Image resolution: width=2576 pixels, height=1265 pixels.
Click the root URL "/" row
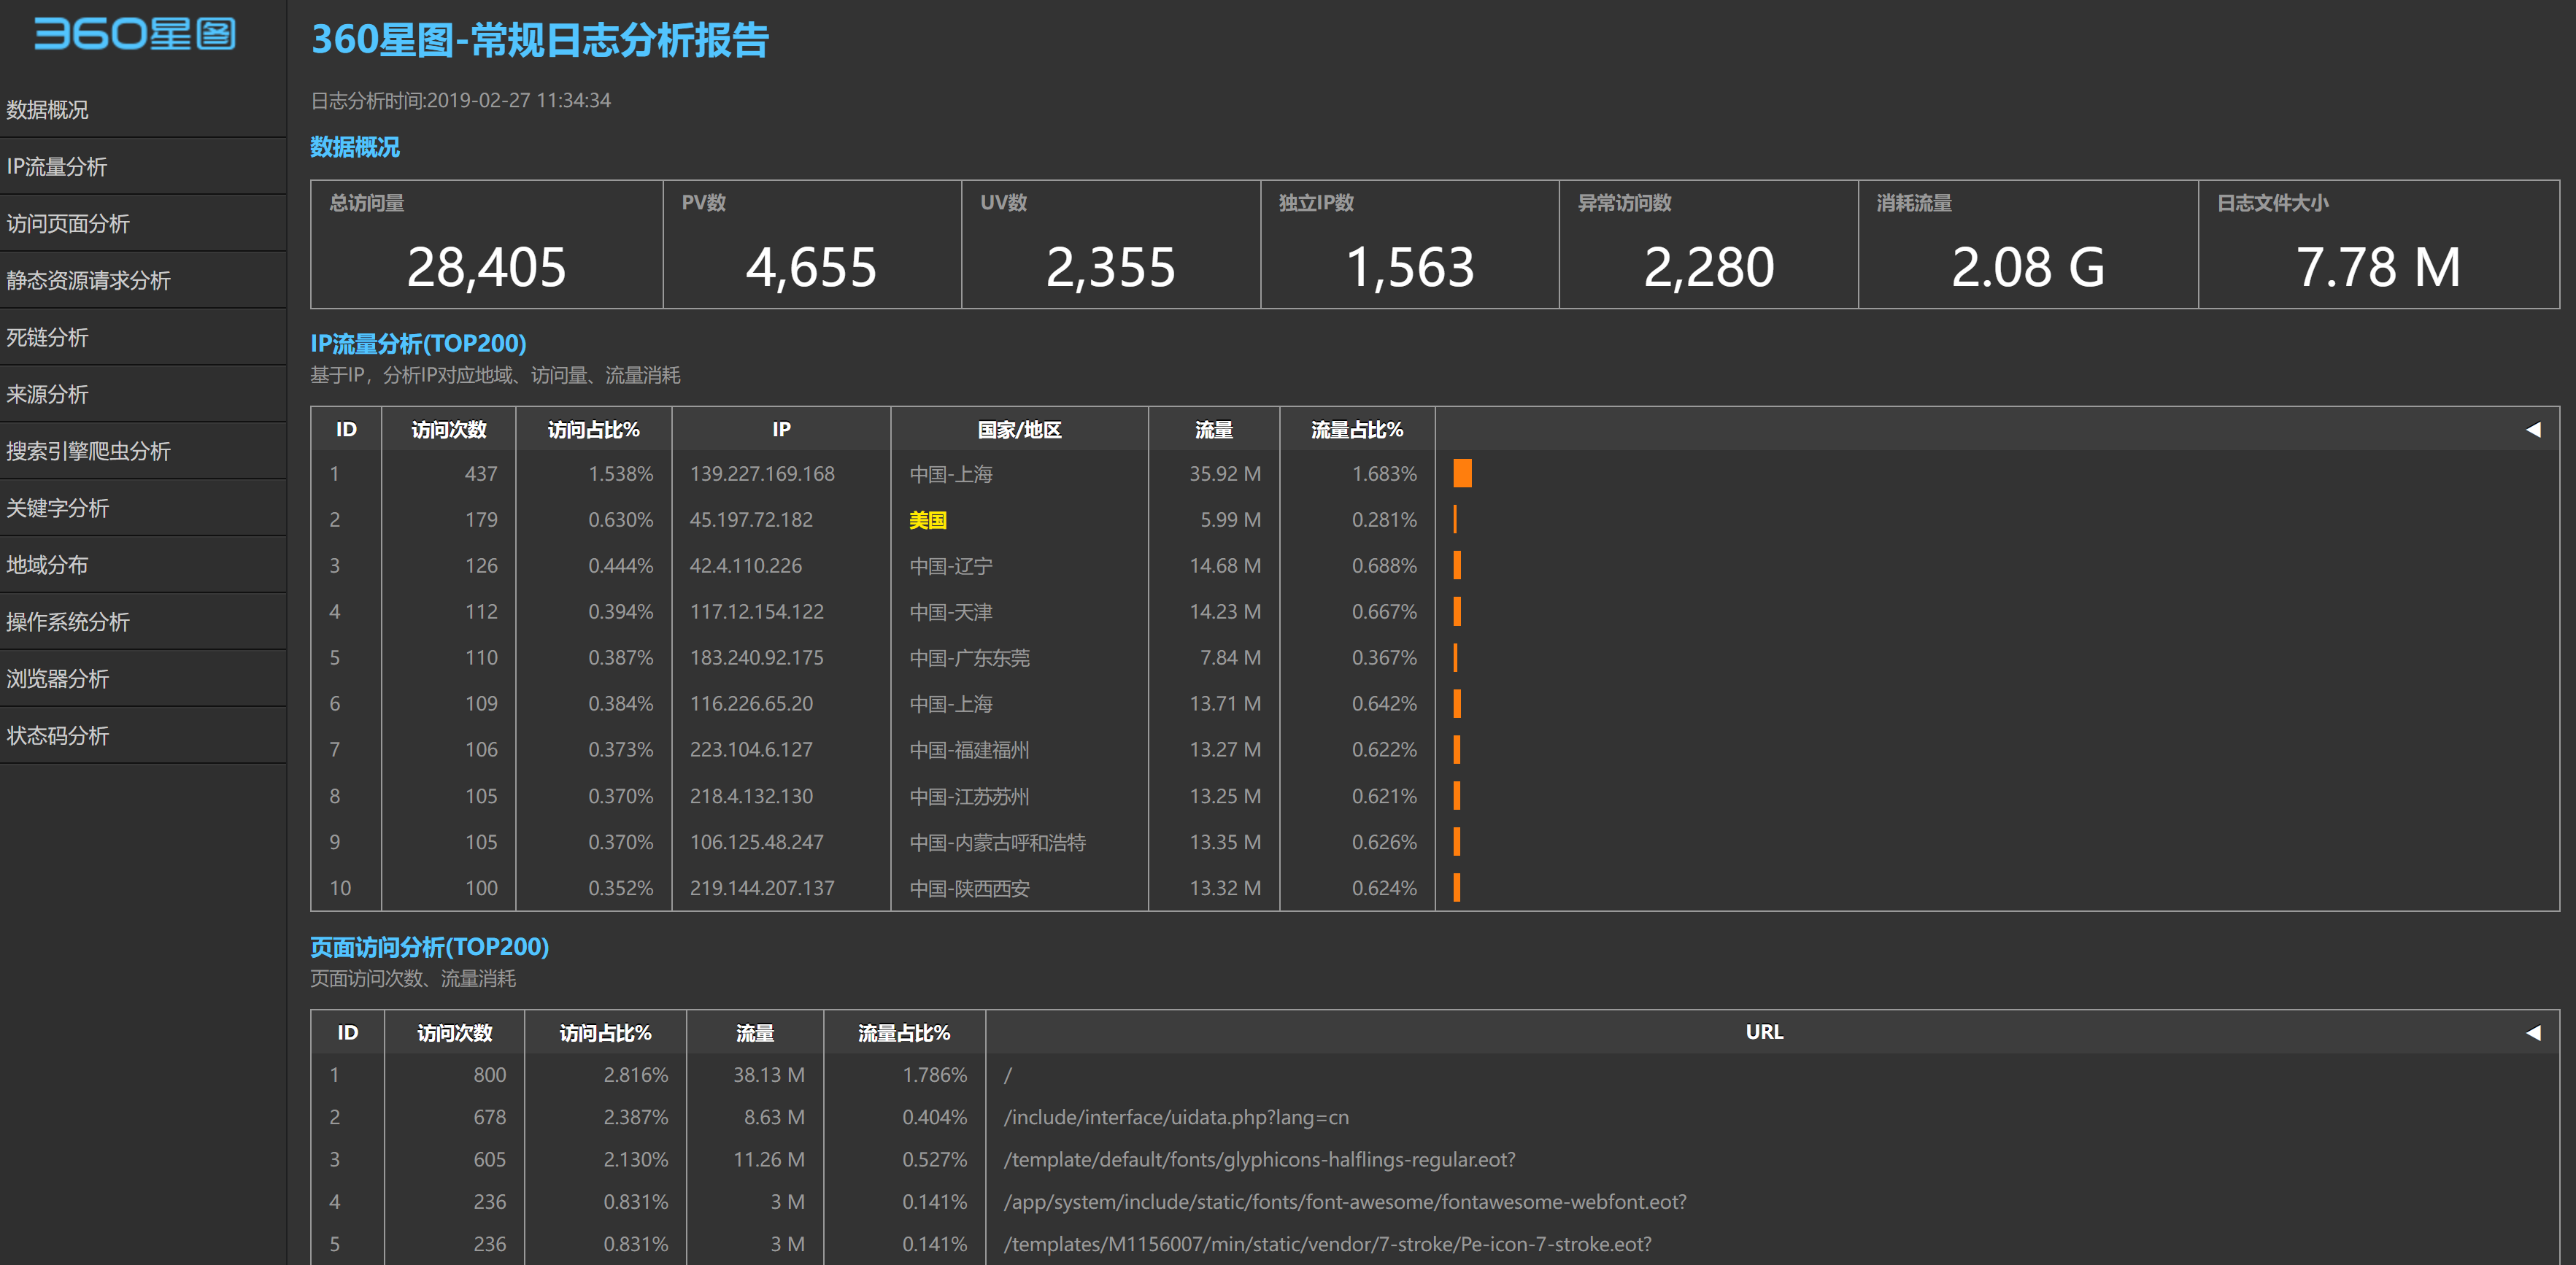click(x=1008, y=1076)
